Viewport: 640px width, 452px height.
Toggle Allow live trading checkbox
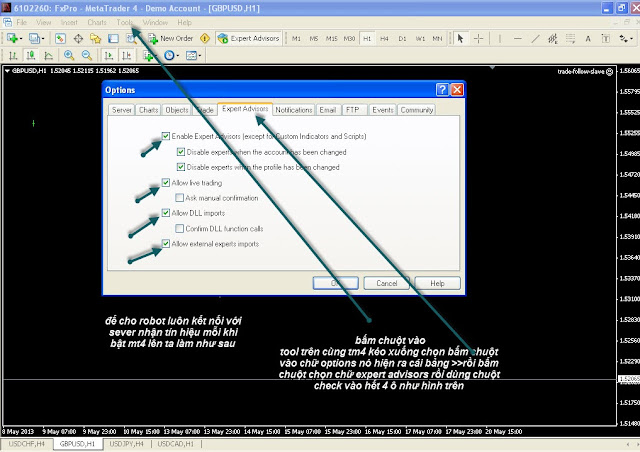tap(166, 183)
